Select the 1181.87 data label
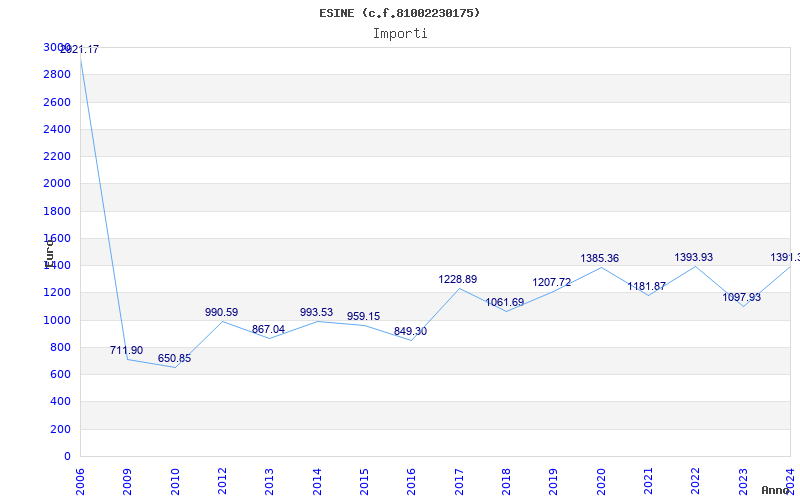 coord(646,286)
